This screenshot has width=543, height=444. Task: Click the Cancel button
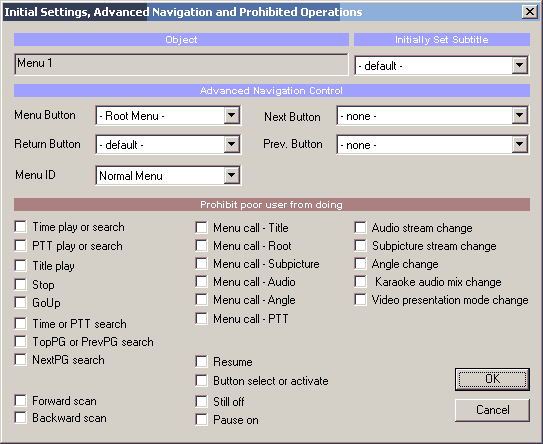pos(492,410)
